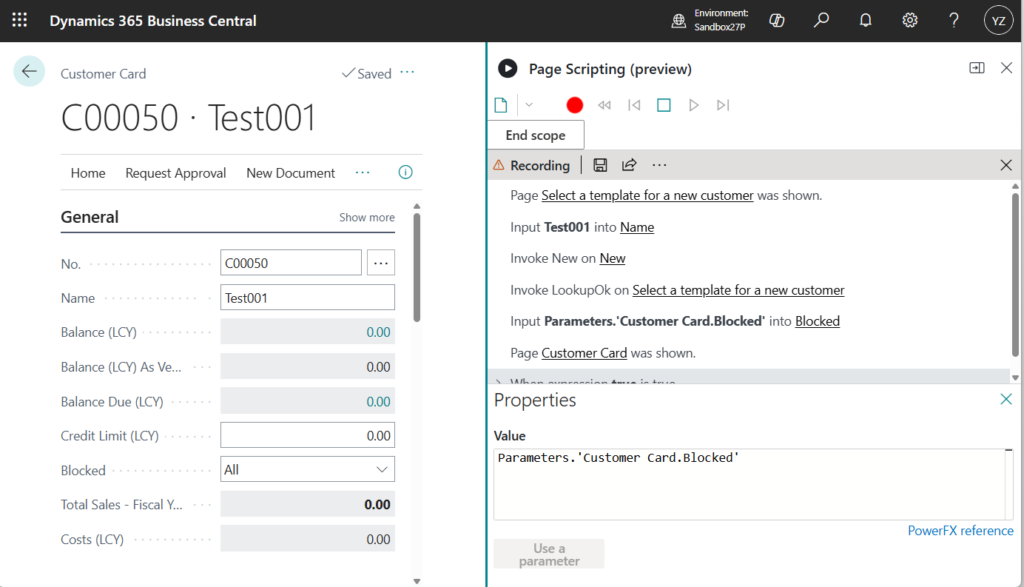Click the Play button in scripting toolbar

pos(694,105)
